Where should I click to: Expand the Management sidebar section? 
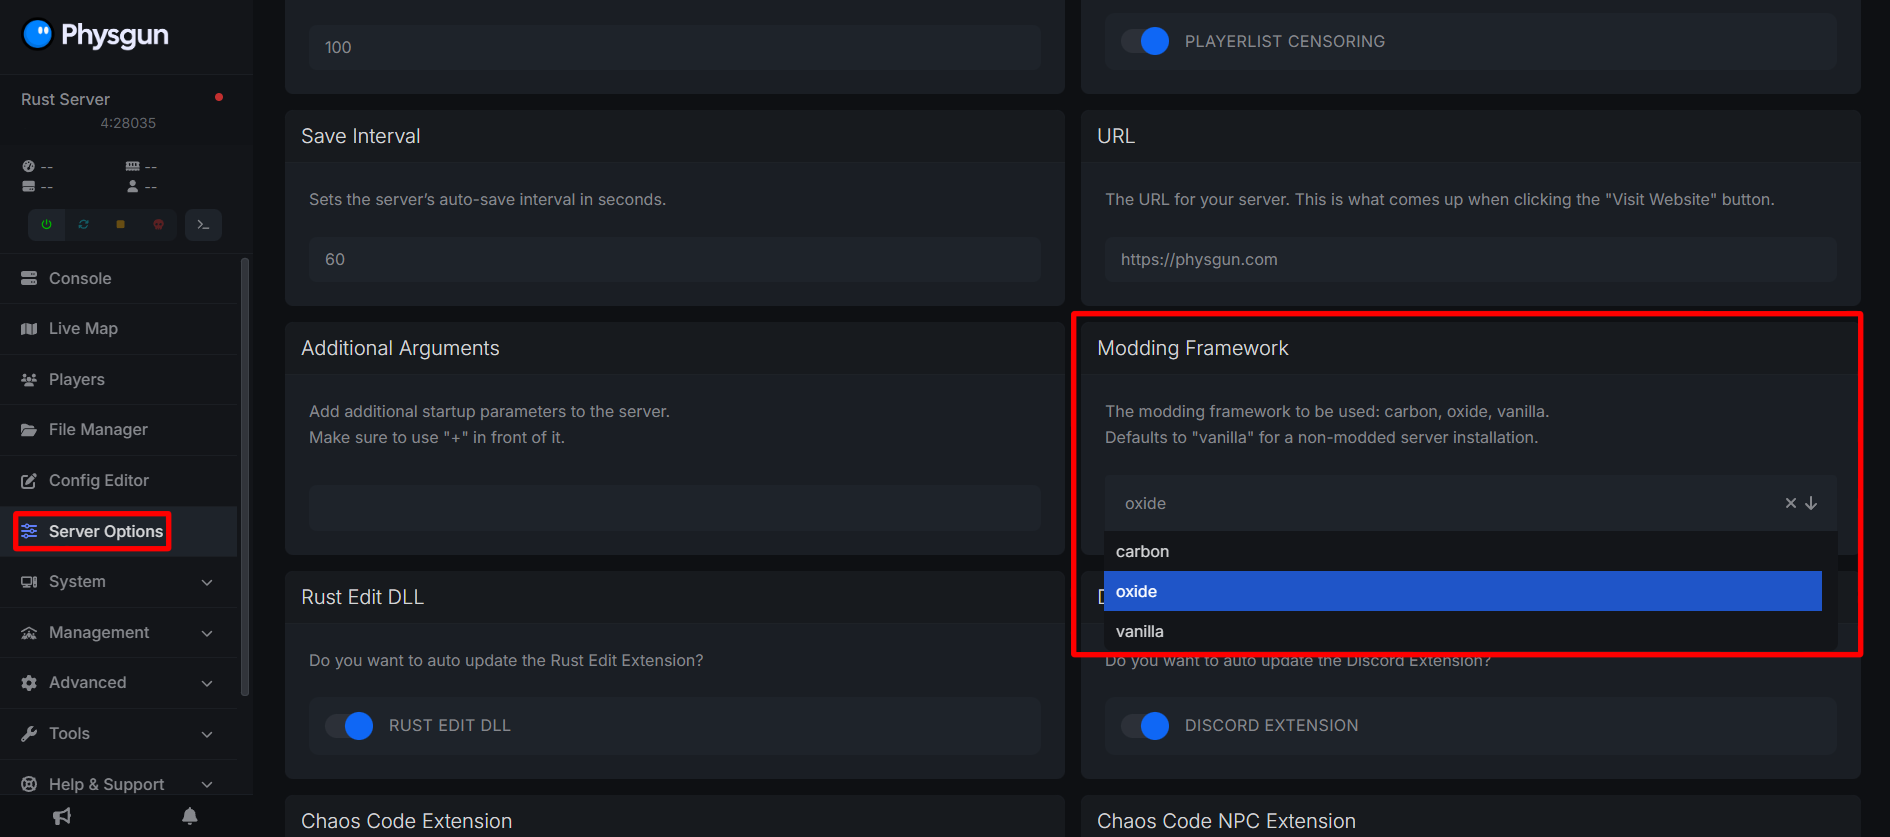pyautogui.click(x=118, y=633)
